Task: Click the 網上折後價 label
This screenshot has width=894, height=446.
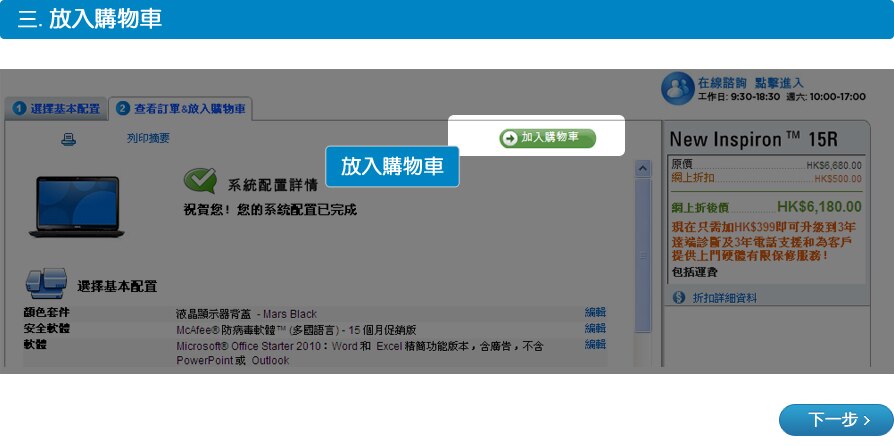Action: click(x=700, y=209)
